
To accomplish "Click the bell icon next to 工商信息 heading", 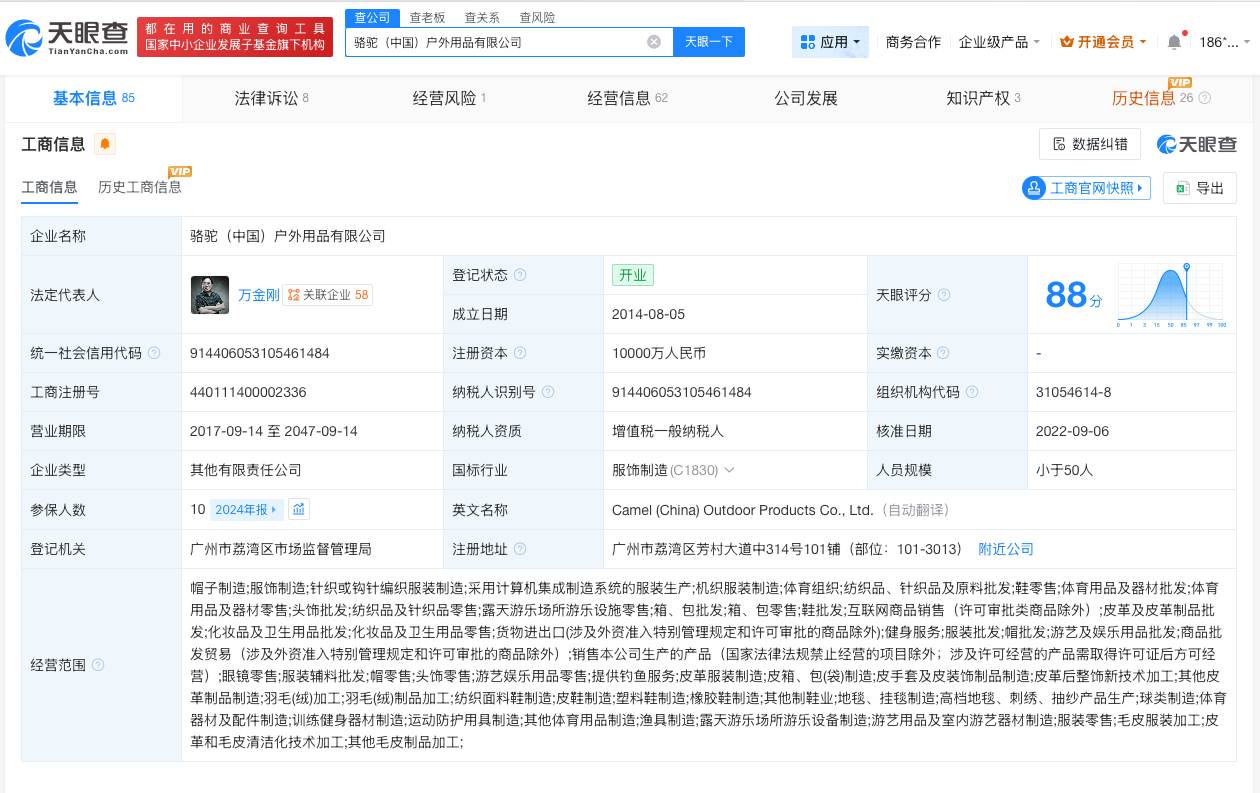I will click(x=104, y=144).
